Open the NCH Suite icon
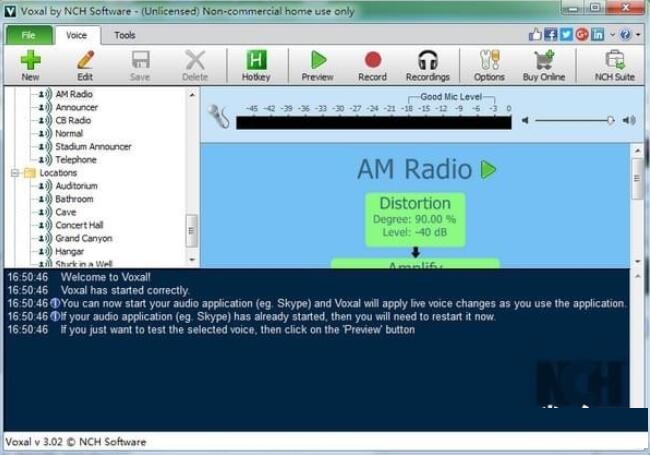 (x=614, y=60)
